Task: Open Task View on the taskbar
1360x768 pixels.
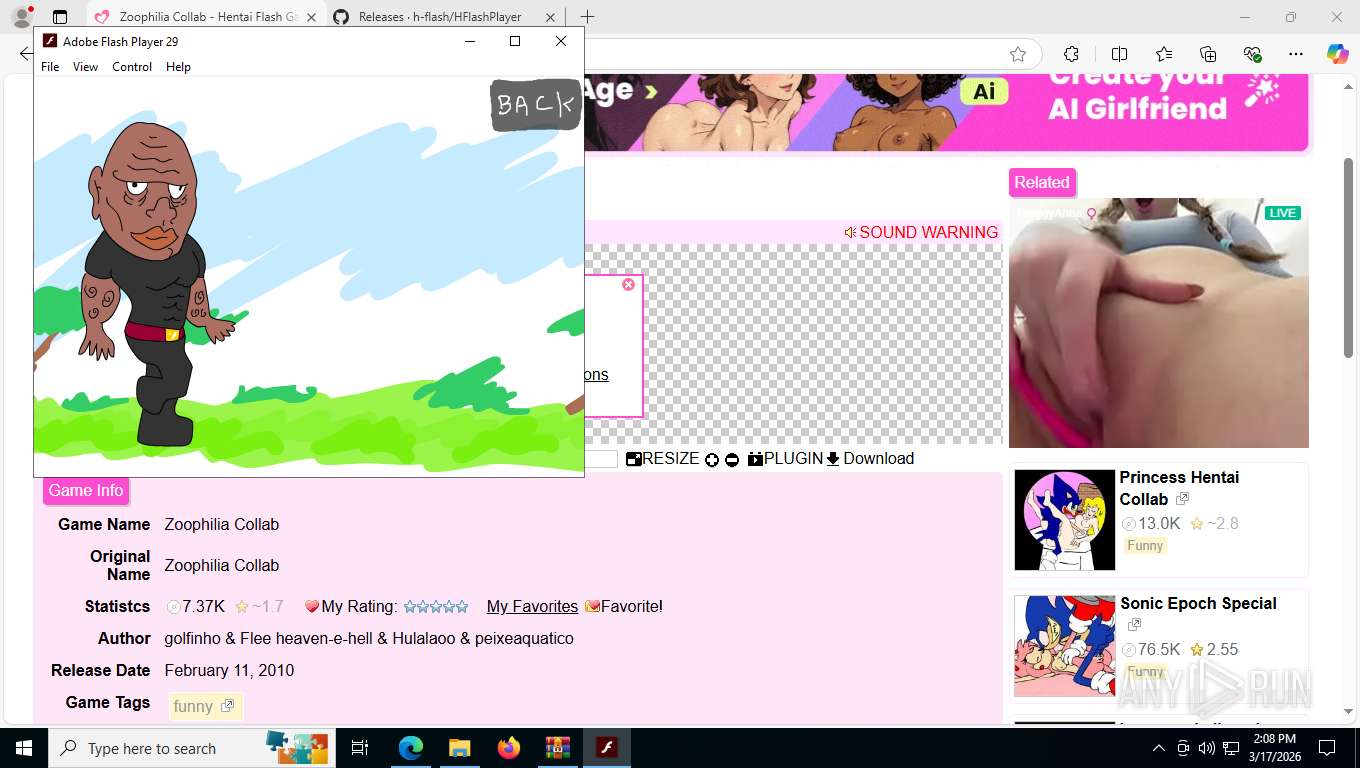Action: click(361, 748)
